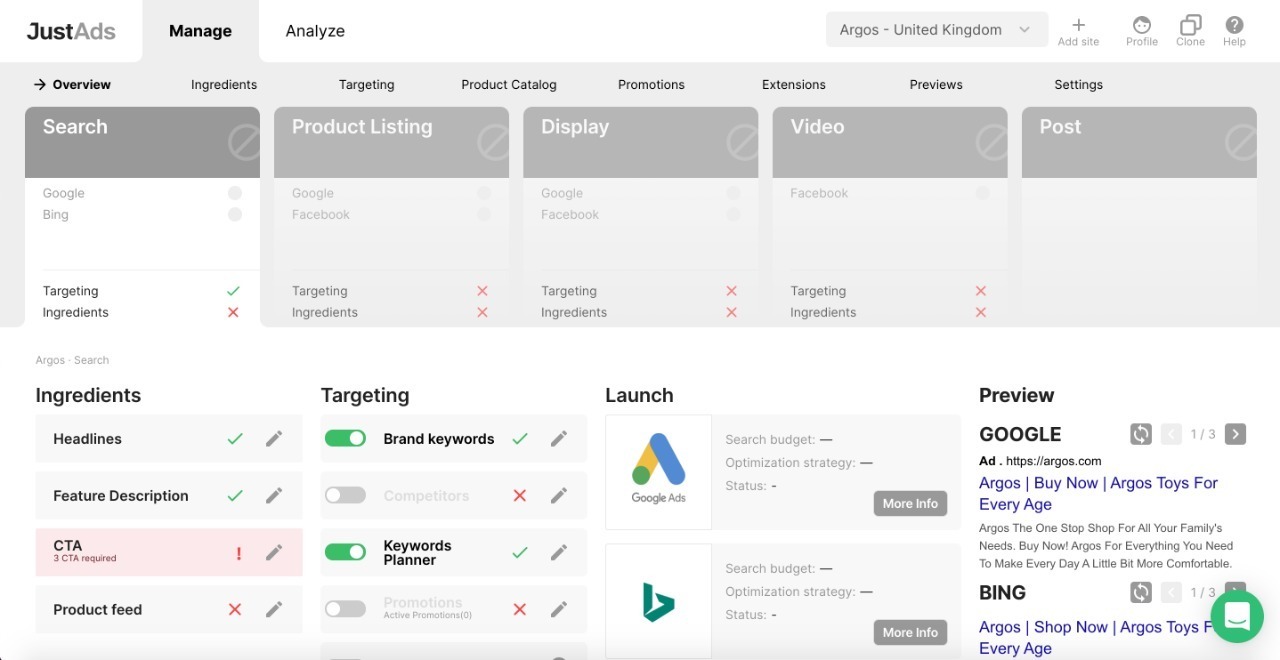
Task: Click the Google Ads logo thumbnail
Action: point(659,472)
